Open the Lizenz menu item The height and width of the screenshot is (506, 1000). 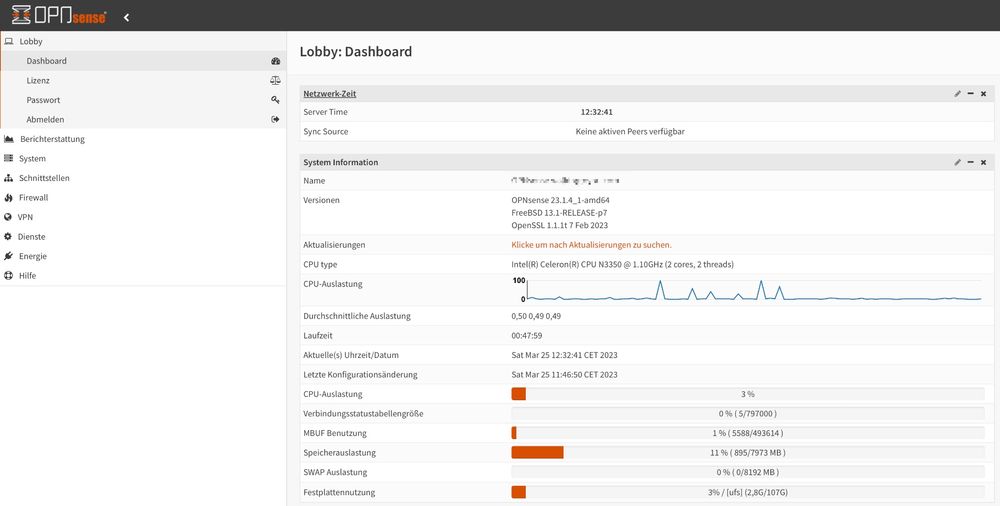(143, 80)
